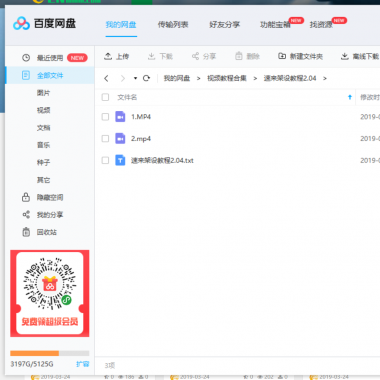The height and width of the screenshot is (380, 380).
Task: Select 全部文件 in the sidebar
Action: (50, 76)
